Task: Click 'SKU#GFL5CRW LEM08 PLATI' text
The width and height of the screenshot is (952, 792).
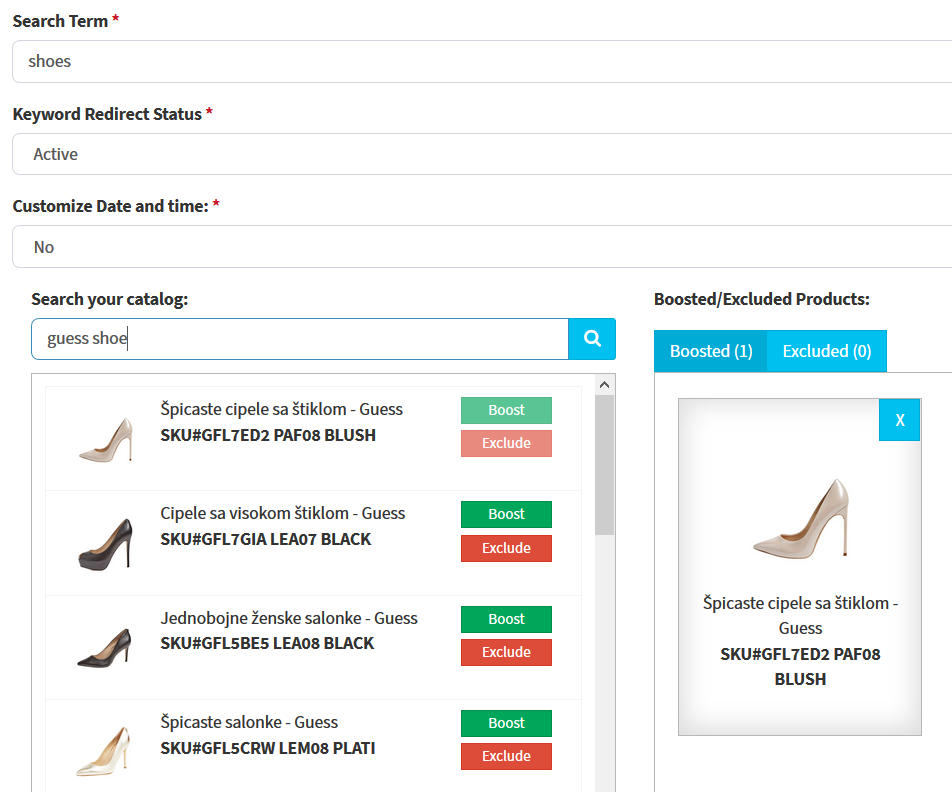Action: tap(268, 748)
